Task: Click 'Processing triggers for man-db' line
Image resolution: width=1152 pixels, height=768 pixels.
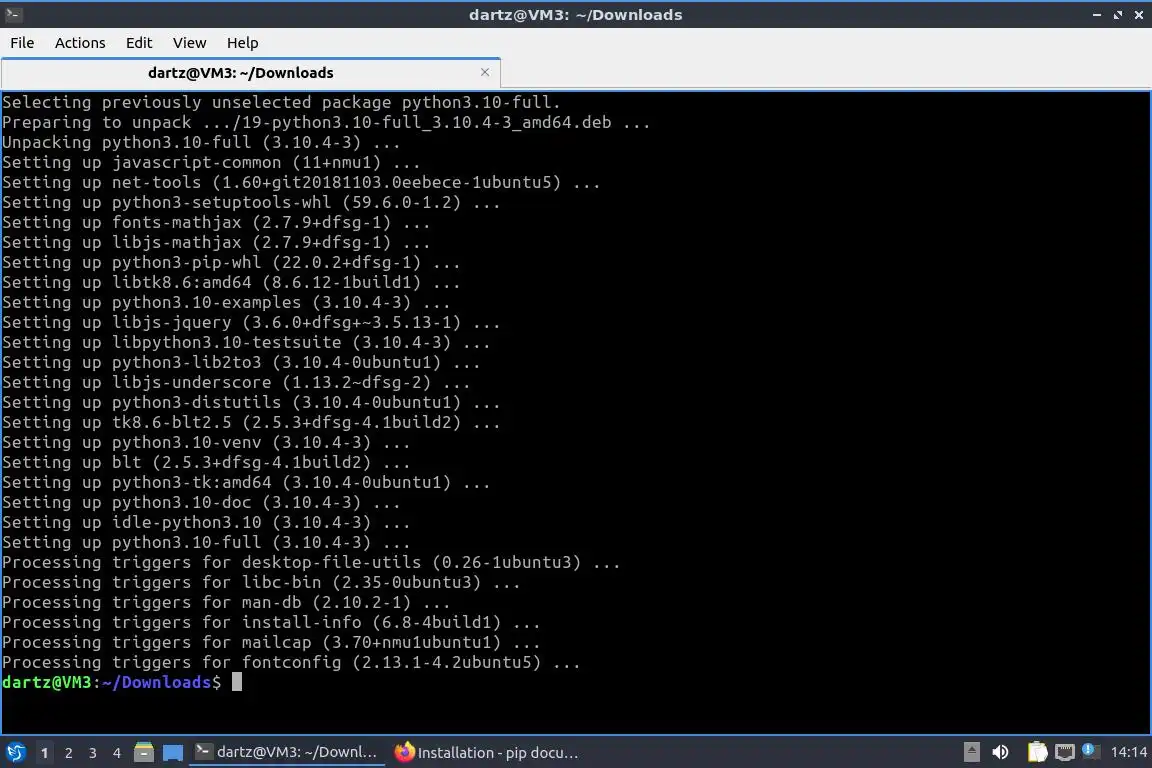Action: point(226,602)
